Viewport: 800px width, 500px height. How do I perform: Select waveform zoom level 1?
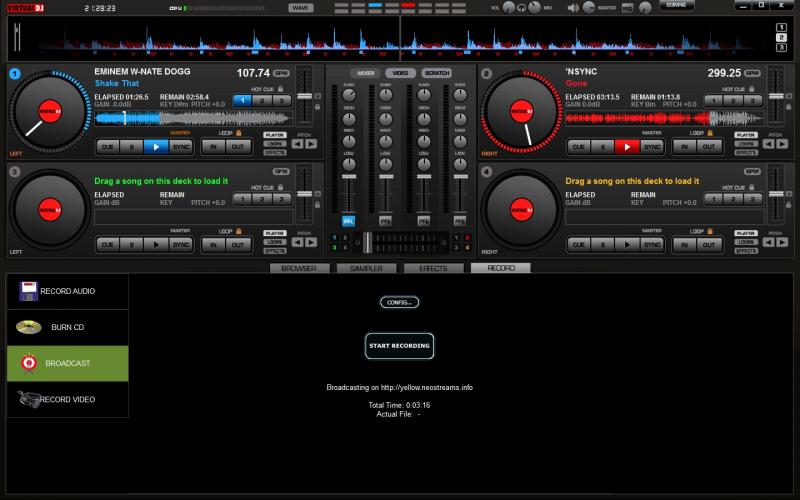[x=781, y=28]
